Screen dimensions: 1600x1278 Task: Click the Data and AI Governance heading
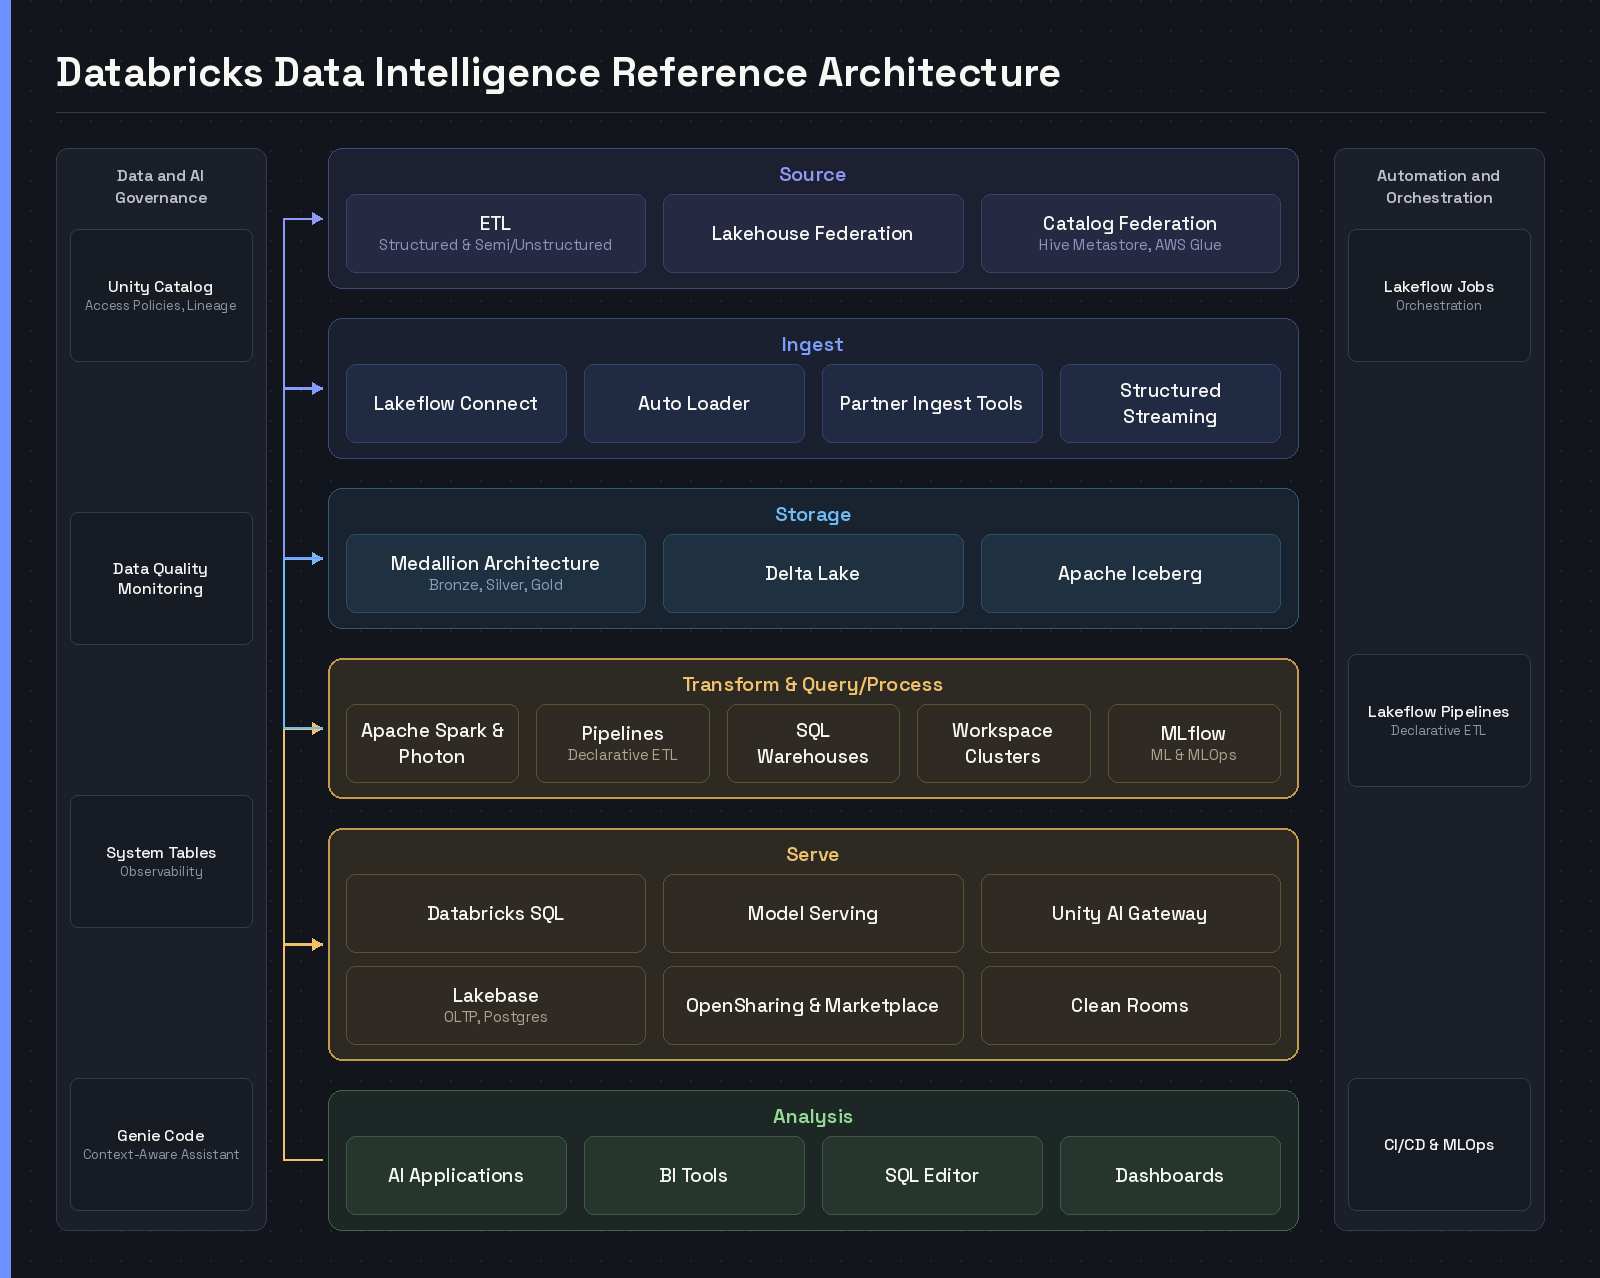coord(161,186)
